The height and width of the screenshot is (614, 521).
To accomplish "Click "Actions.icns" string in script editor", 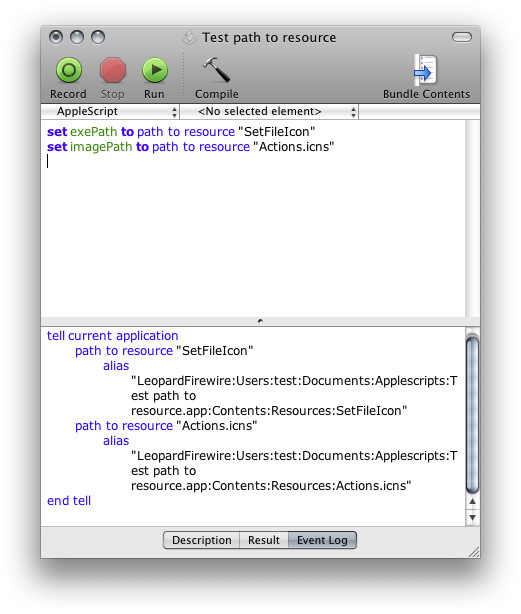I will pos(294,147).
